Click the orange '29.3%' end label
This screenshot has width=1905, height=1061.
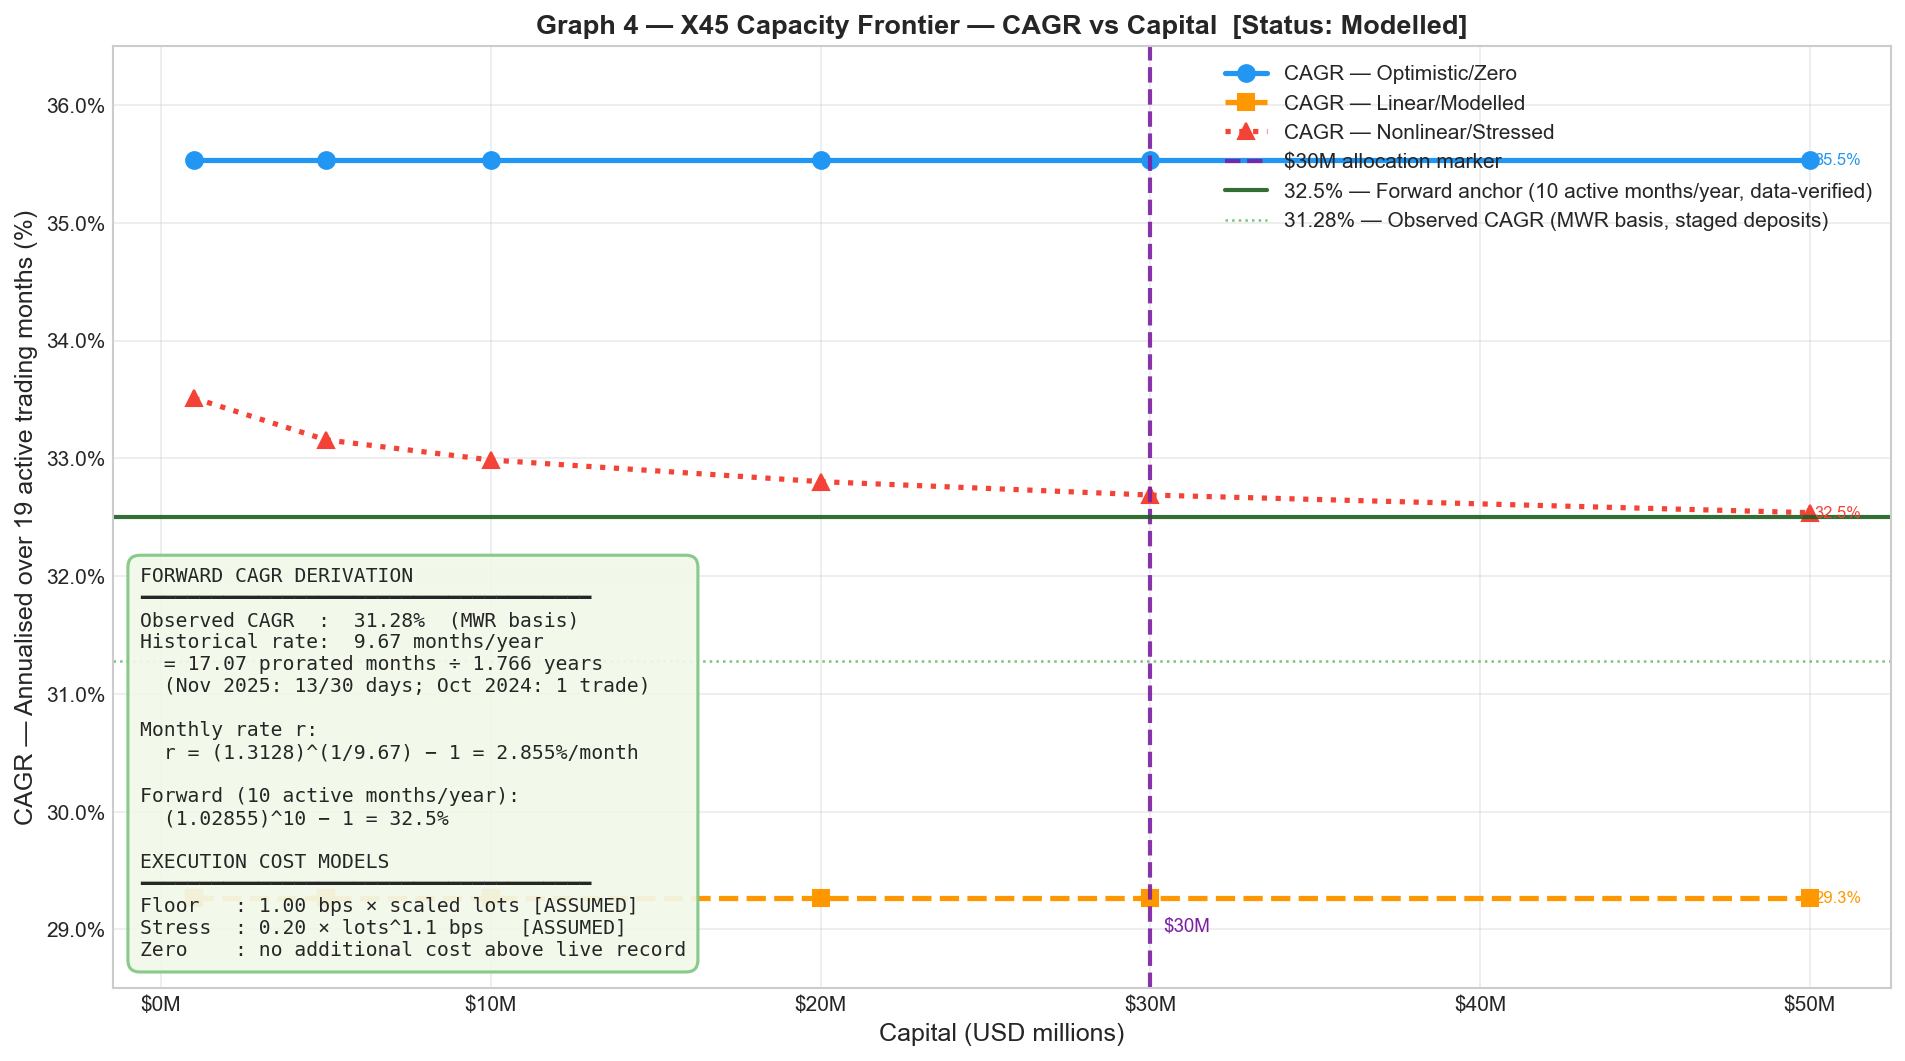[1840, 898]
